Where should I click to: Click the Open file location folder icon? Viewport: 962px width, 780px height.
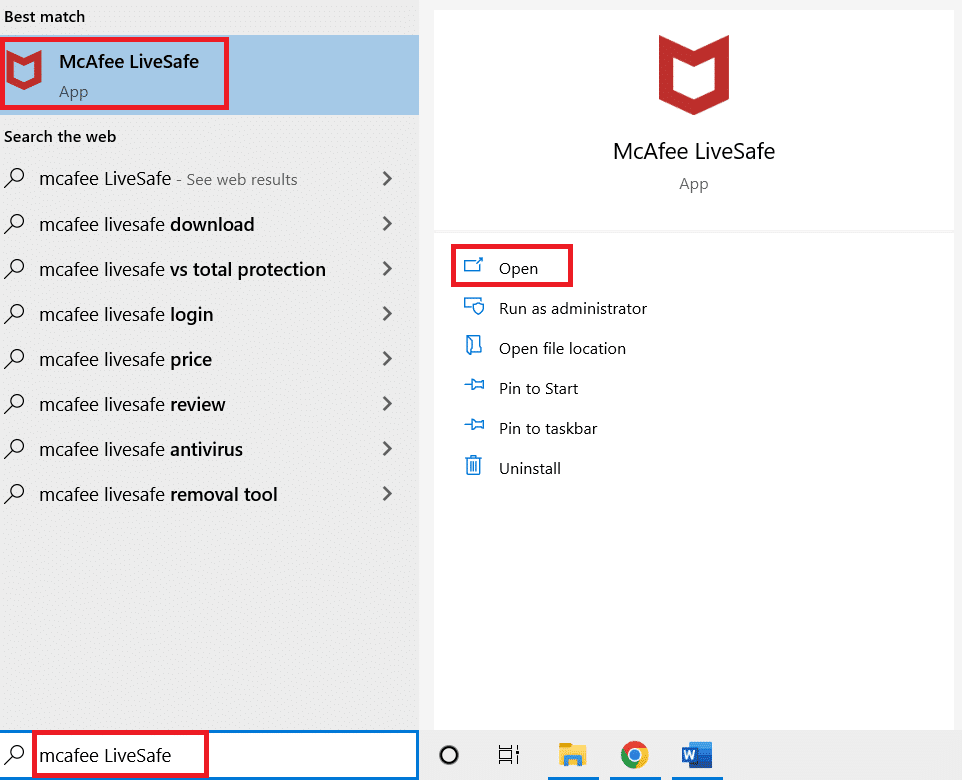click(473, 345)
